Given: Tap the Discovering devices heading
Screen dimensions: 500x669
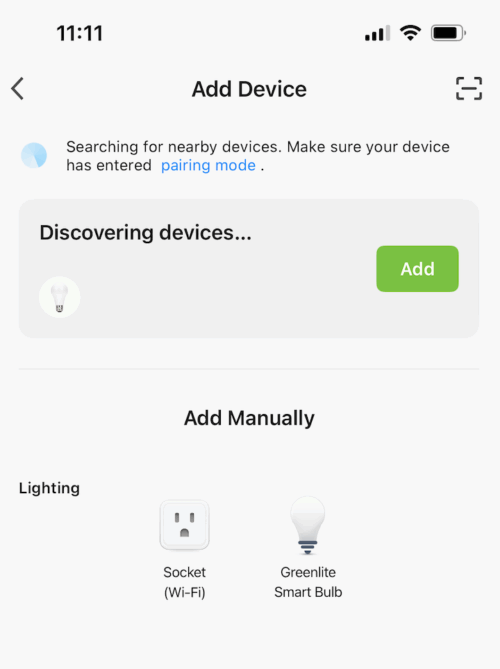Looking at the screenshot, I should coord(145,233).
